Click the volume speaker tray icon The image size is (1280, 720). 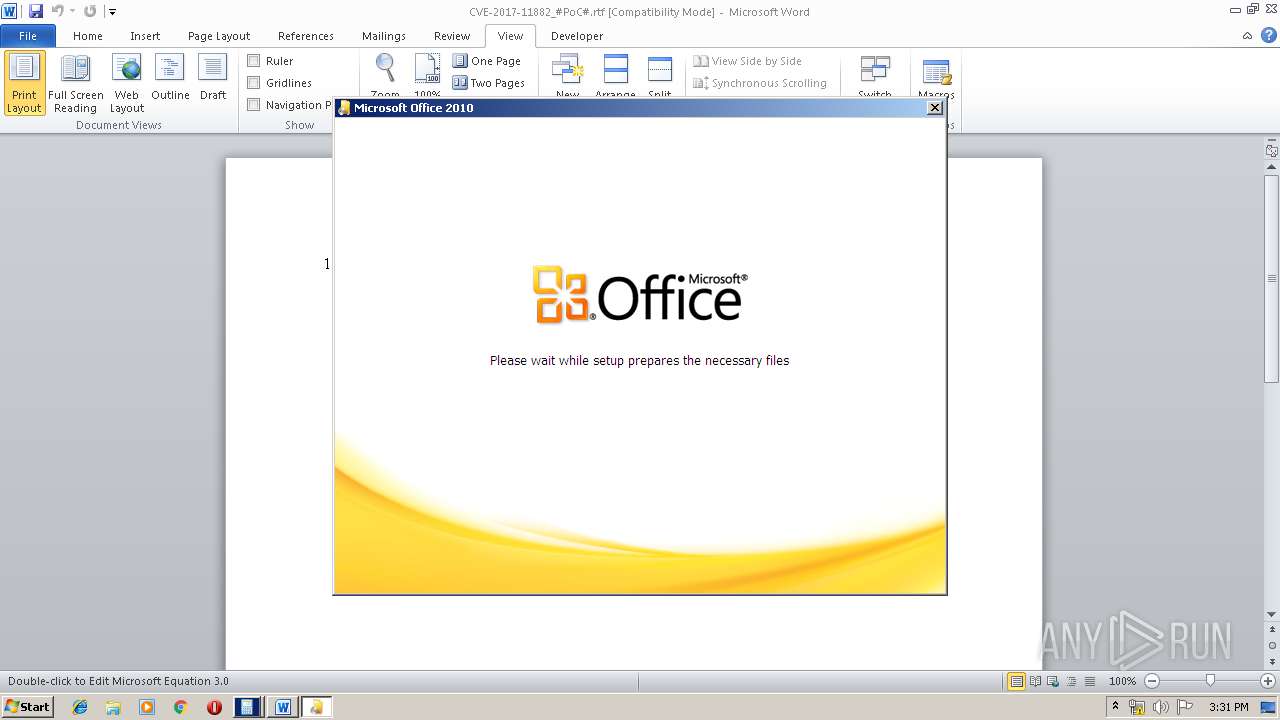click(1160, 707)
